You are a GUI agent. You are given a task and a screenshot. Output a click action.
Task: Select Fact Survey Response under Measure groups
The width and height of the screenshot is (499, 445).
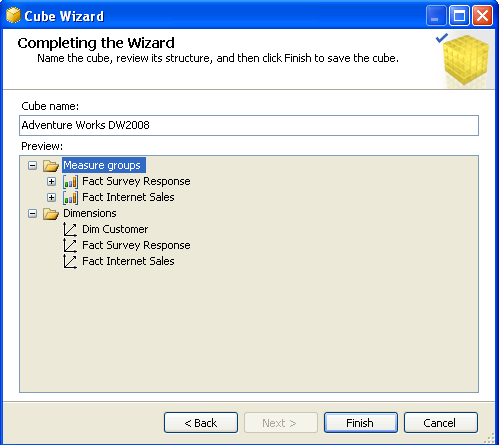tap(136, 181)
